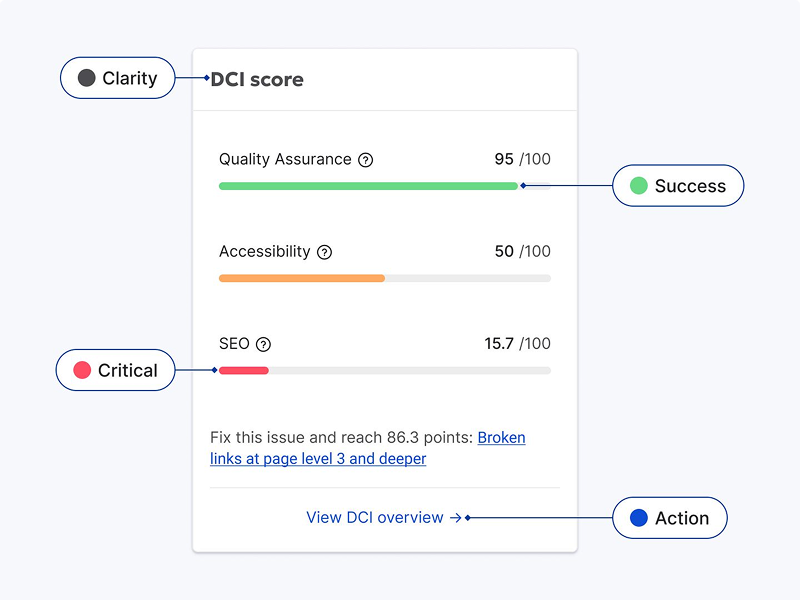Click the Accessibility section label
This screenshot has width=800, height=600.
tap(267, 252)
